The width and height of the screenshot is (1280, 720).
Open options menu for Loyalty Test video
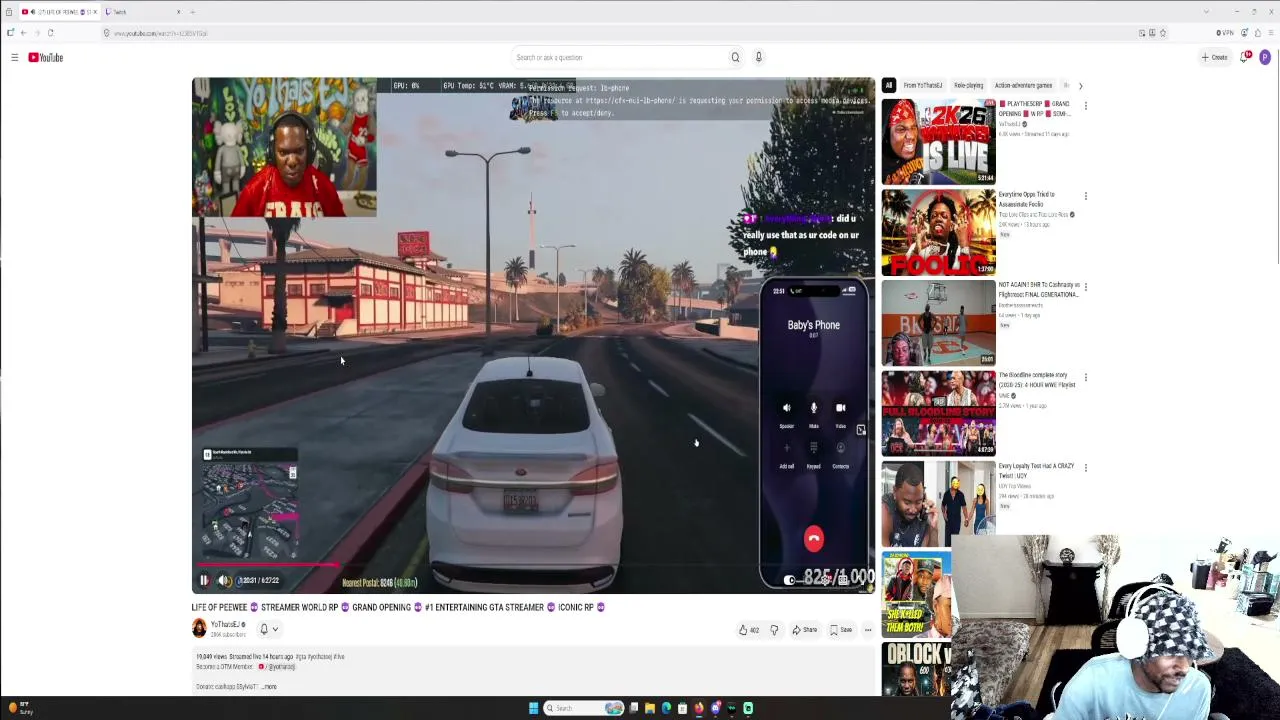point(1086,468)
